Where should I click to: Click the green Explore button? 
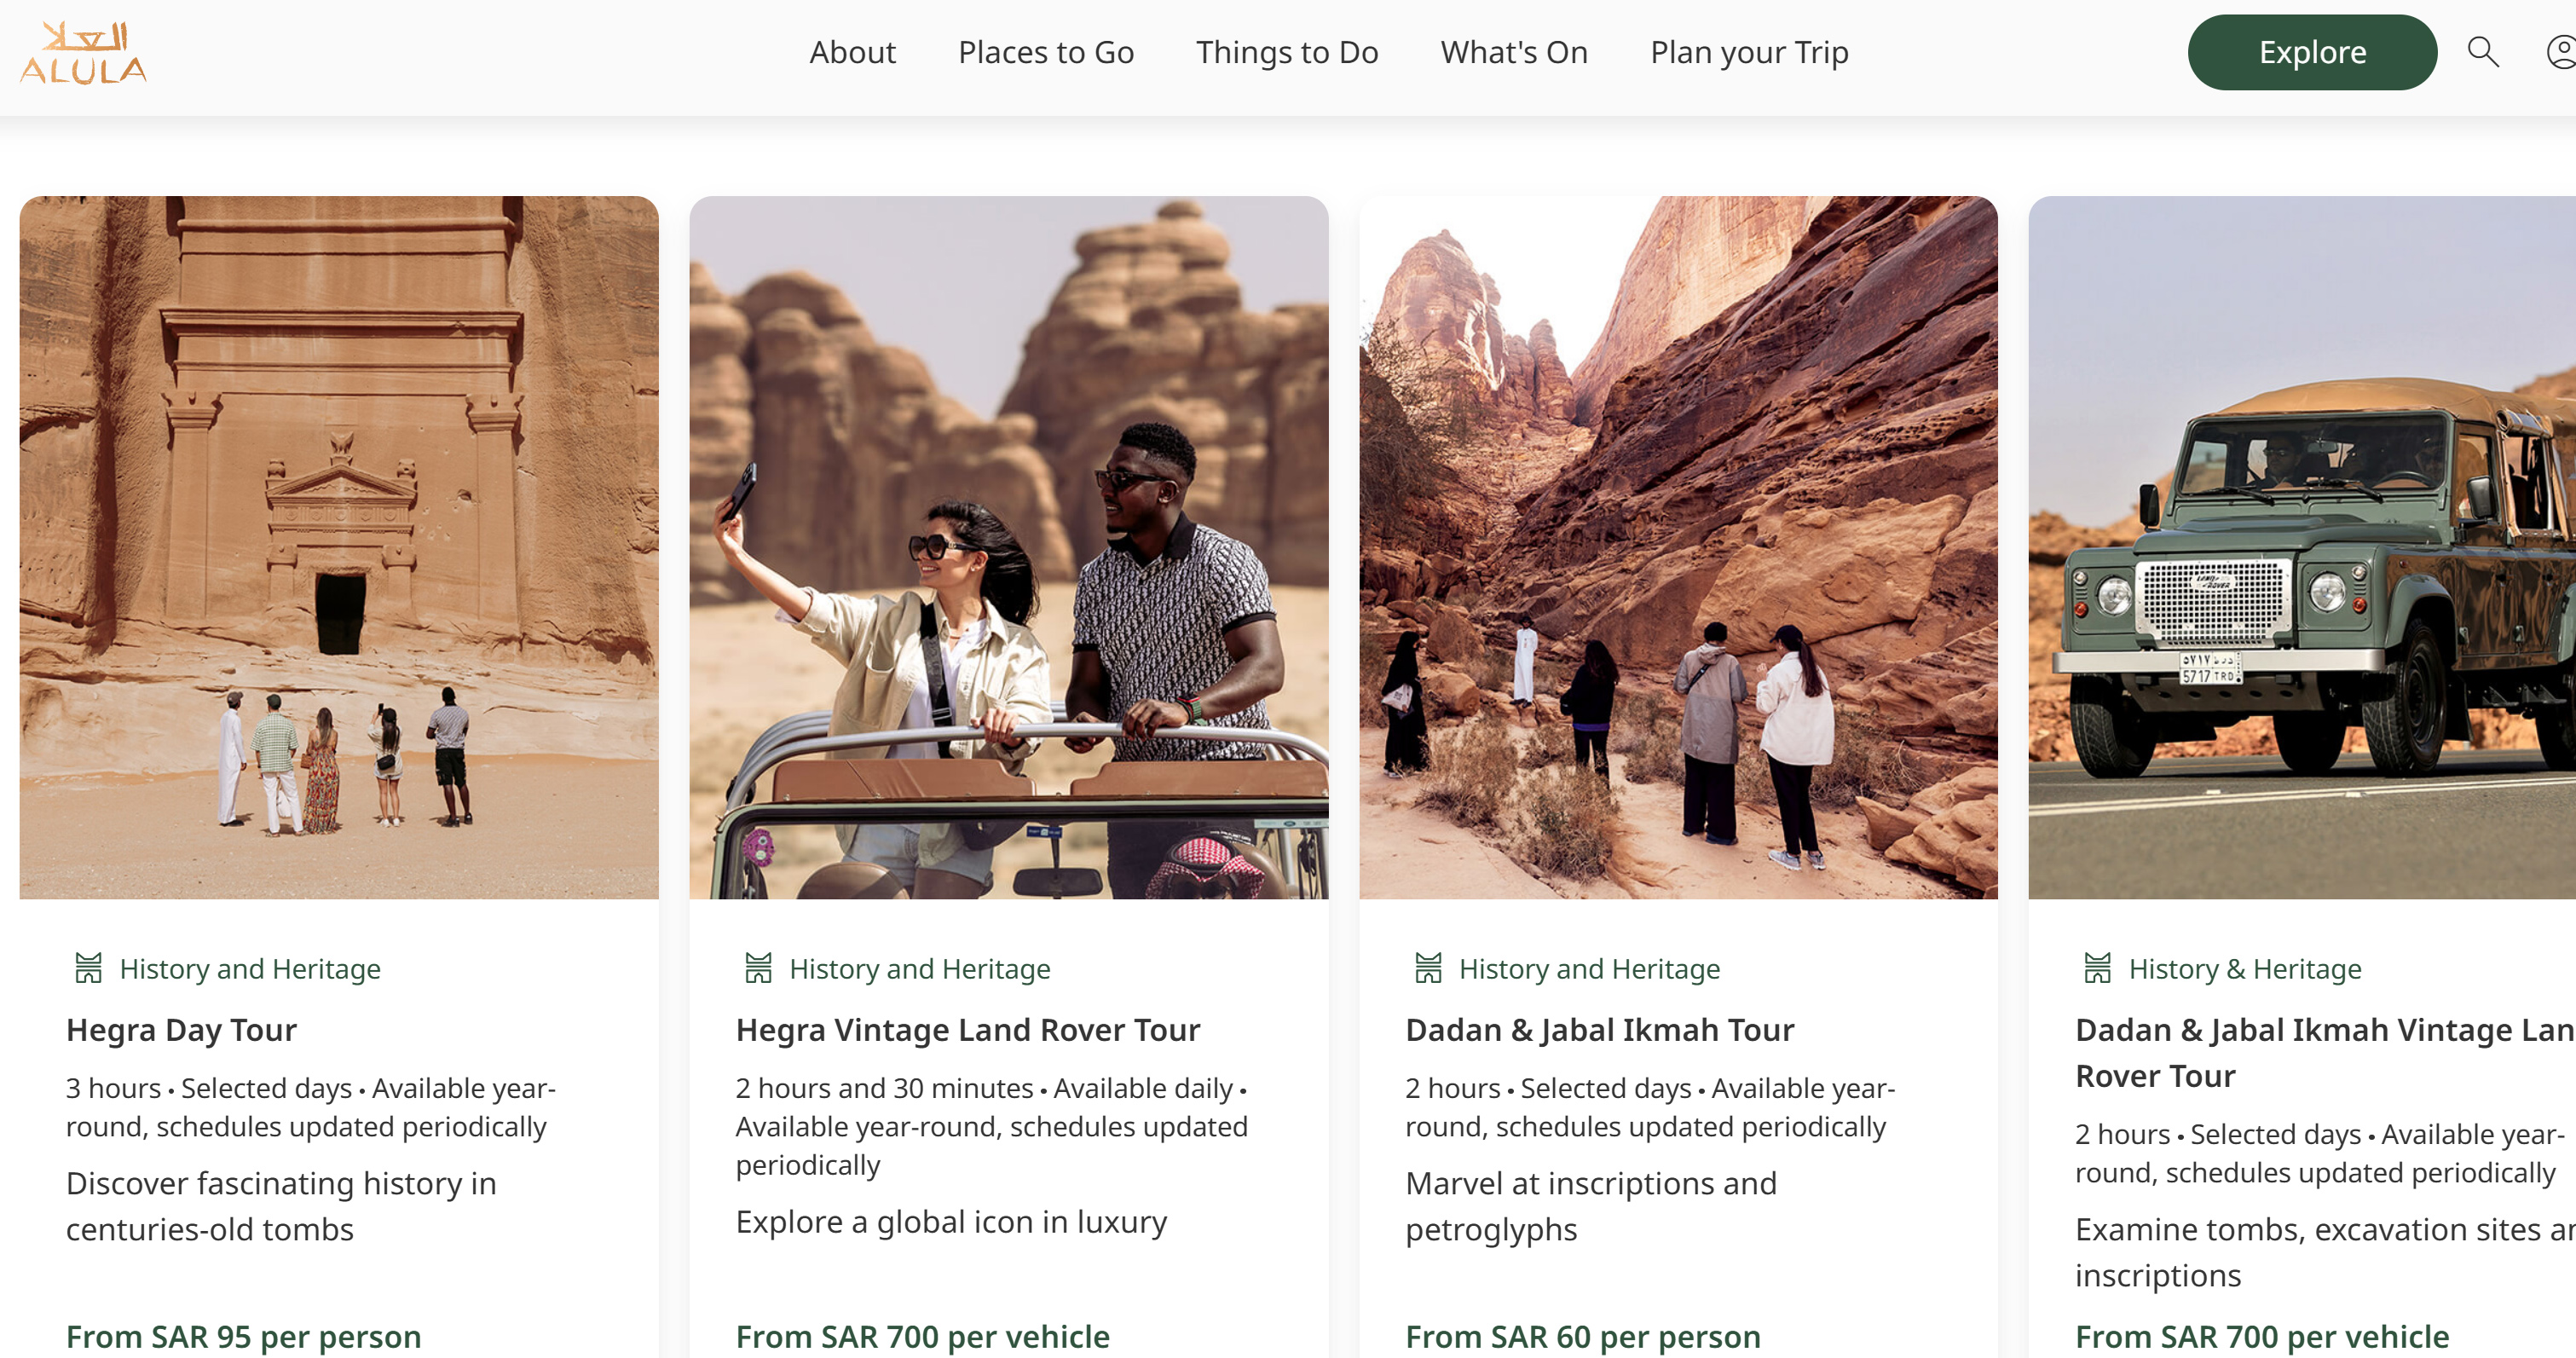[x=2312, y=52]
